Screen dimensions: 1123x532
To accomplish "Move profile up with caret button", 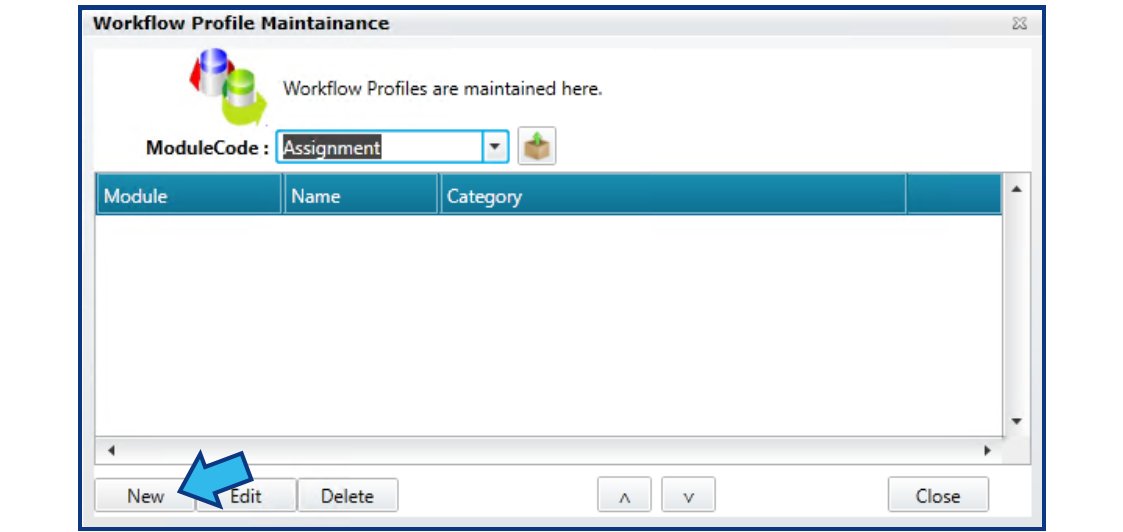I will tap(624, 495).
